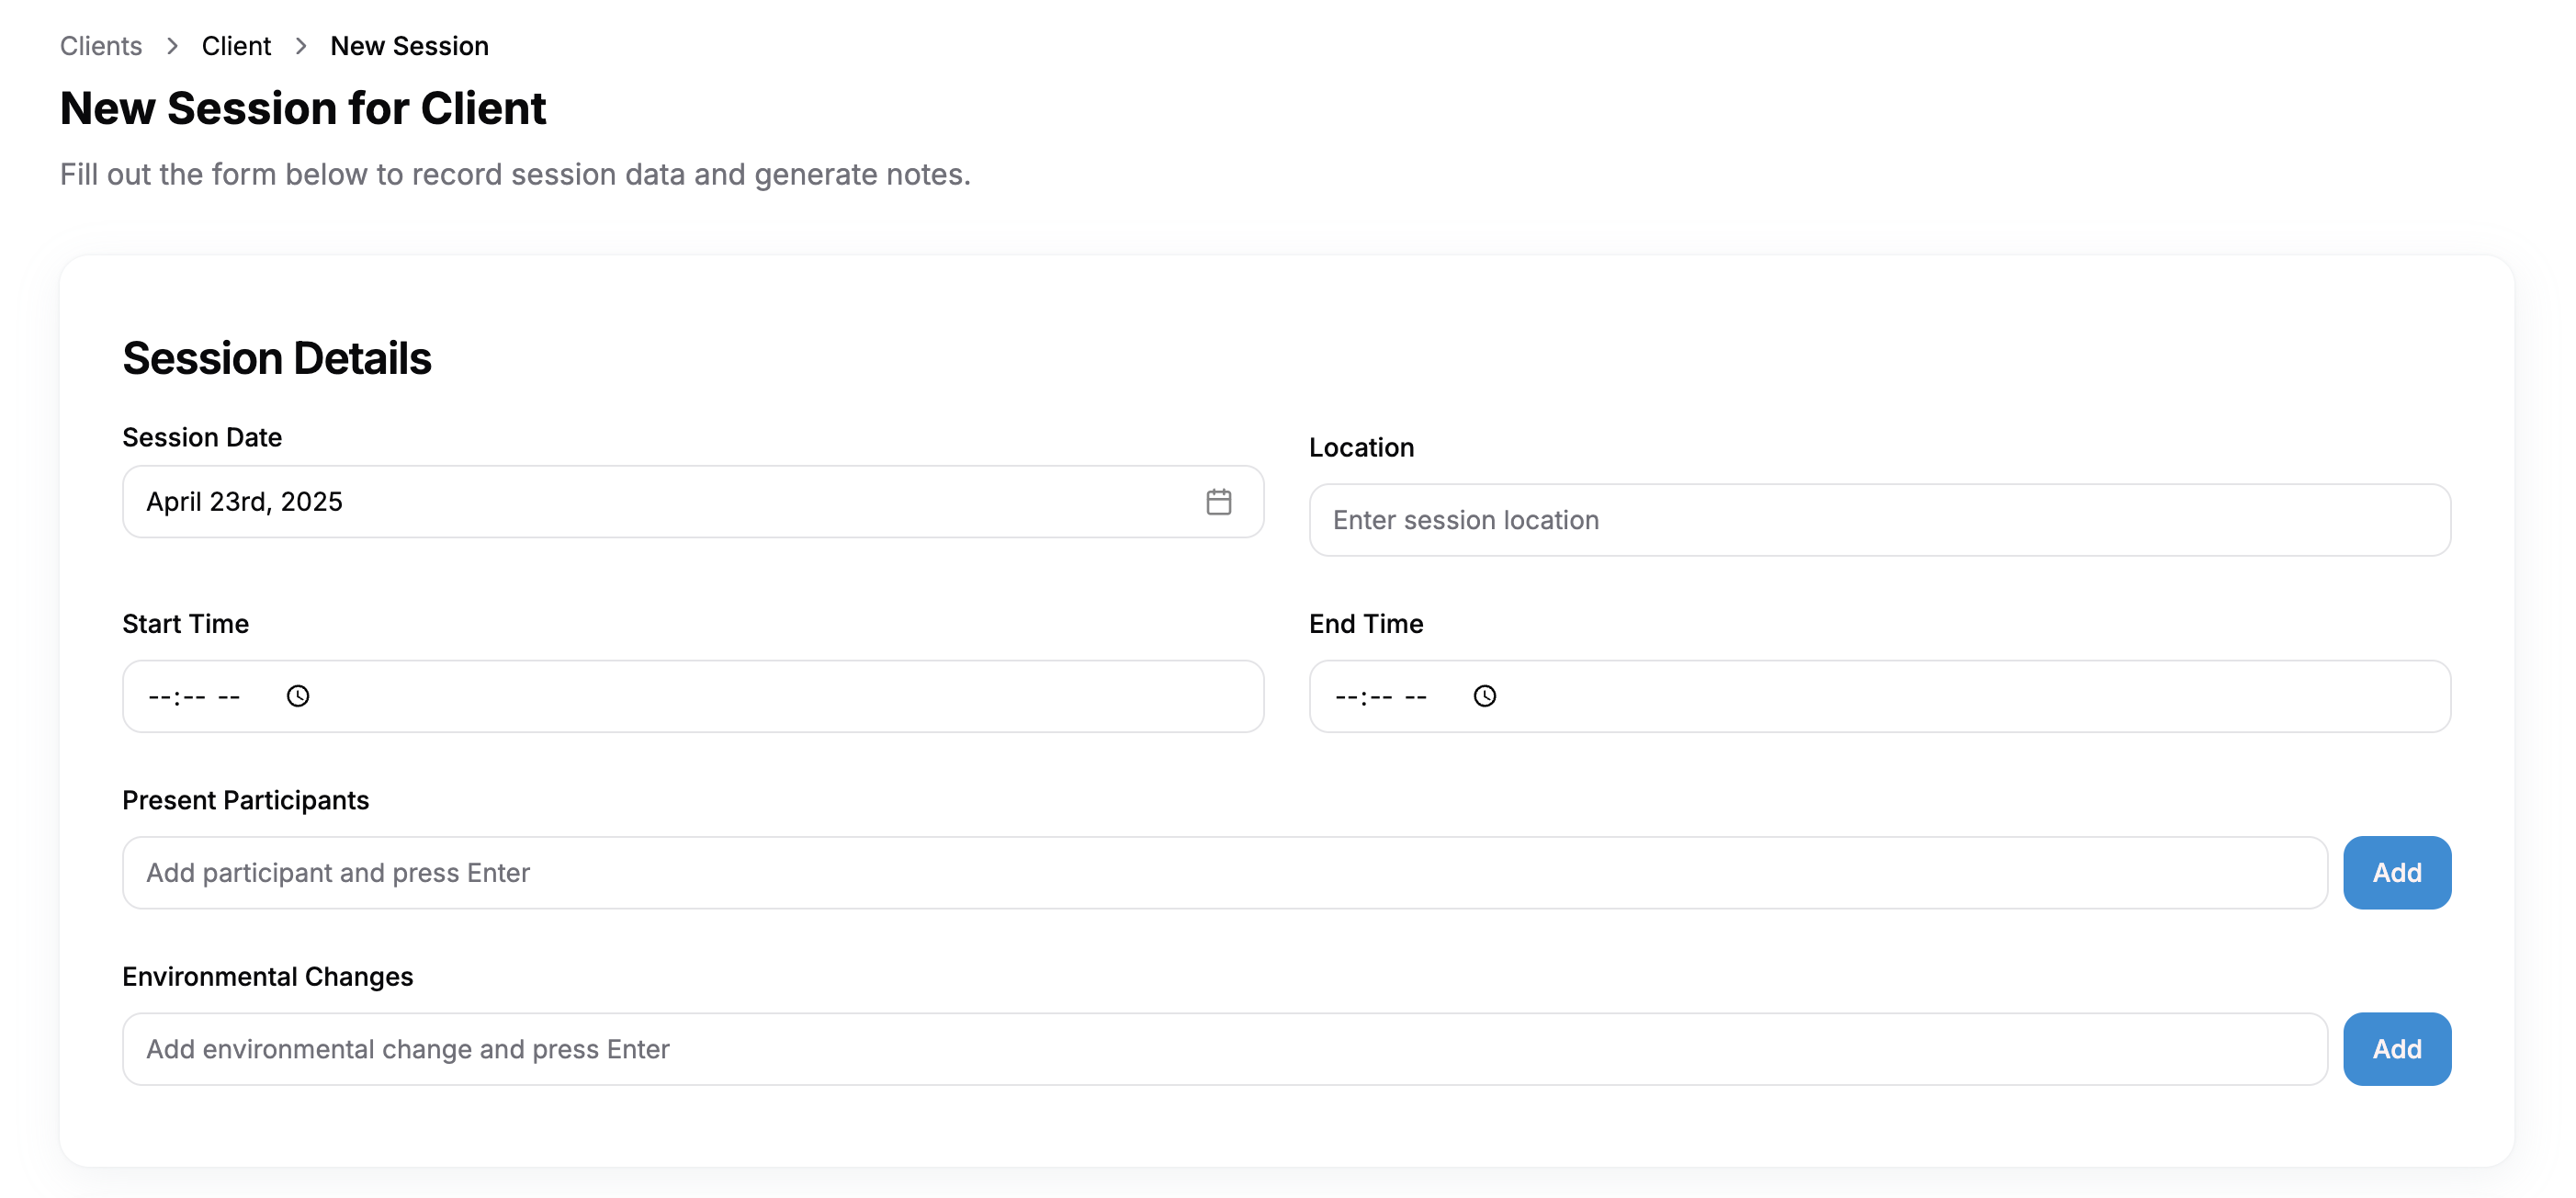Click the Present Participants label
2576x1198 pixels.
click(x=245, y=800)
